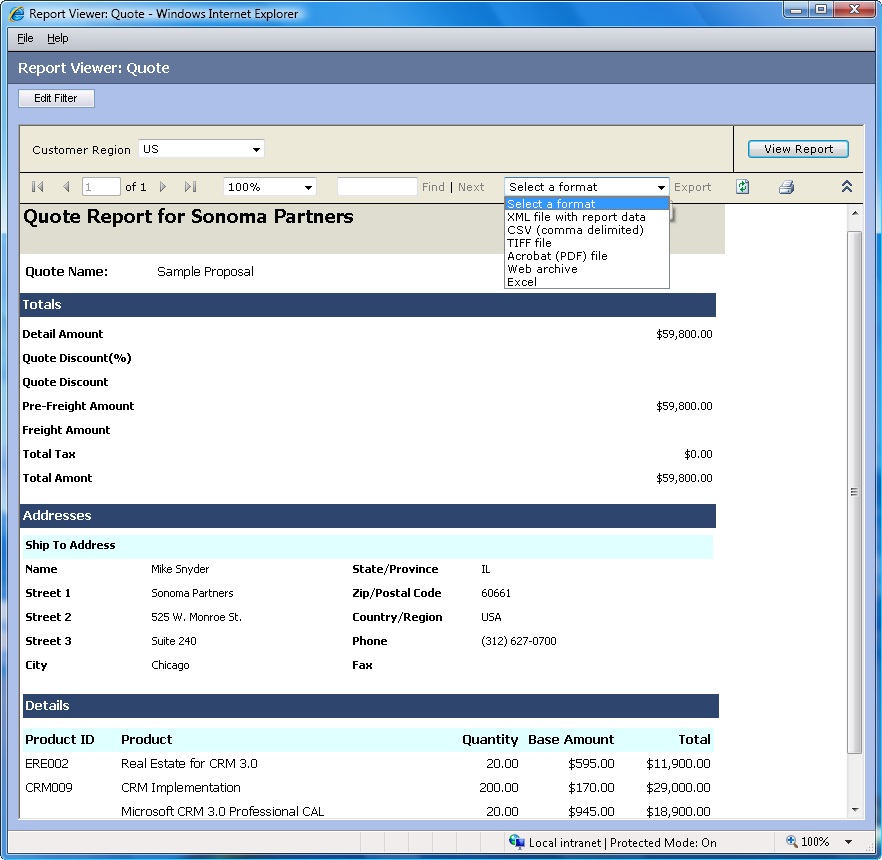The width and height of the screenshot is (882, 860).
Task: Click the zoom magnifier in status bar
Action: click(x=791, y=841)
